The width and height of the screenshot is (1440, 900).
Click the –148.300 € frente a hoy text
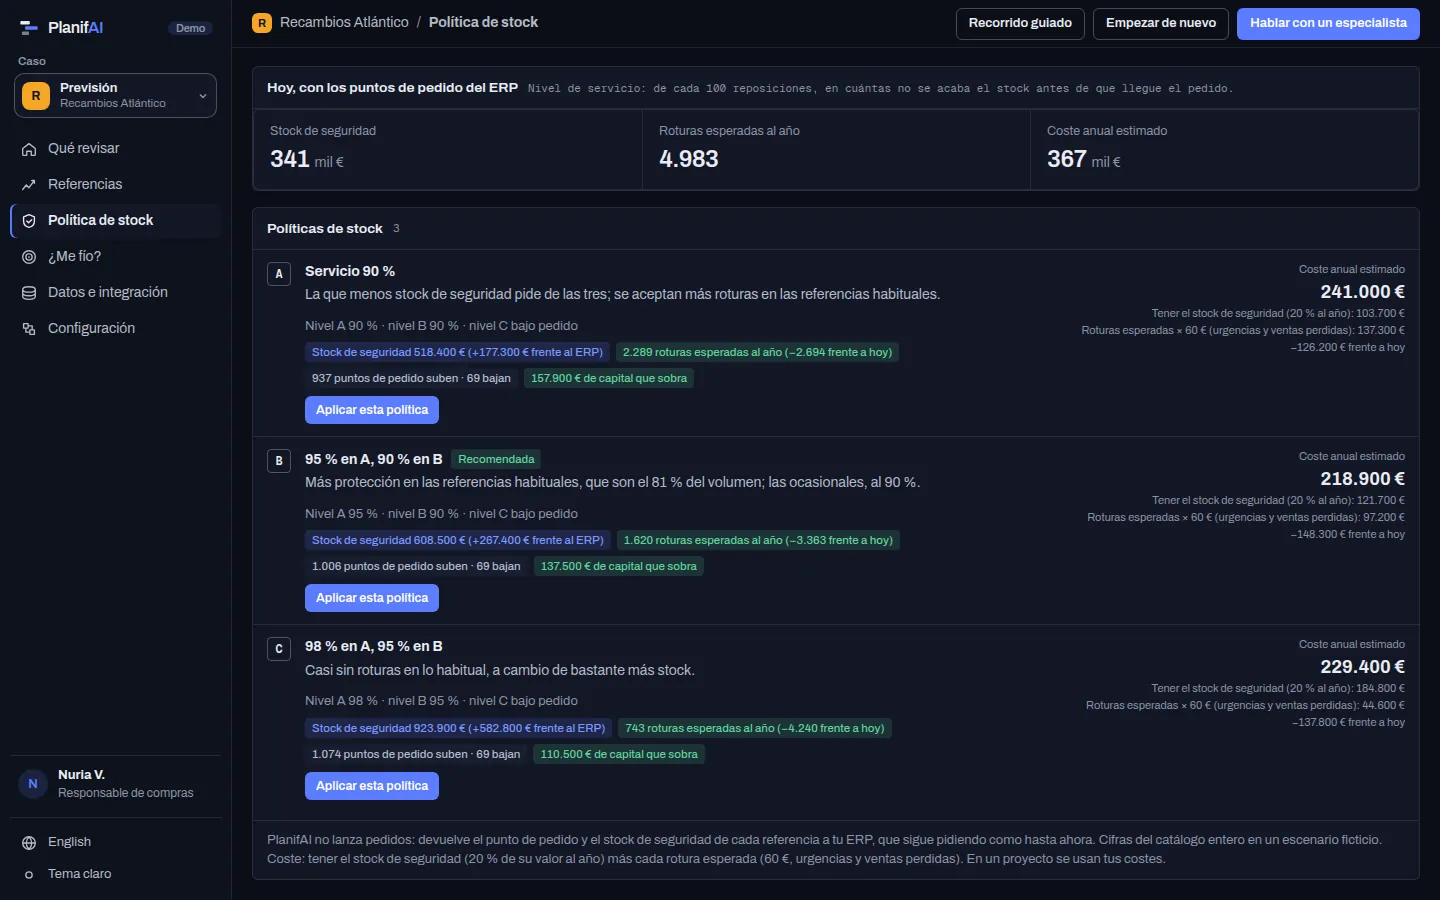click(x=1348, y=534)
